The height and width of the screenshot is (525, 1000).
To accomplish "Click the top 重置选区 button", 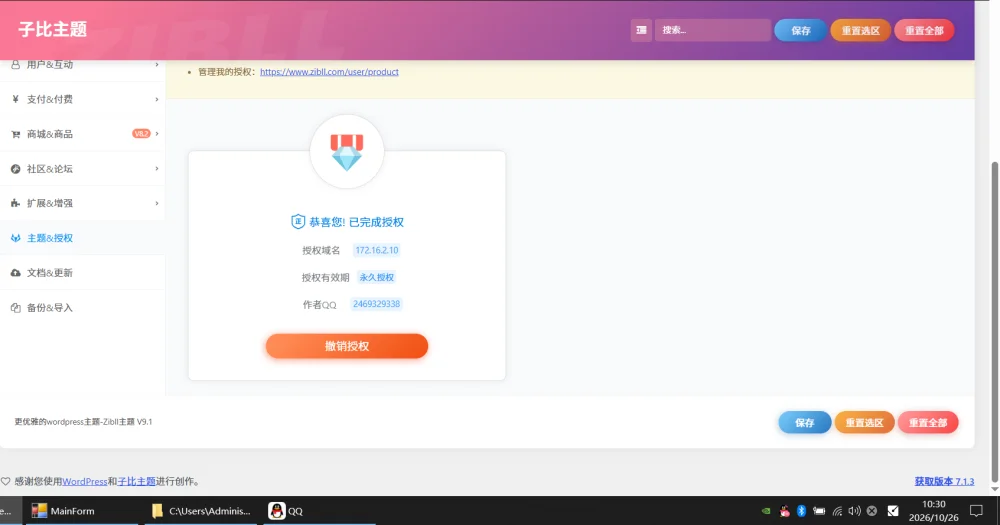I will [860, 30].
